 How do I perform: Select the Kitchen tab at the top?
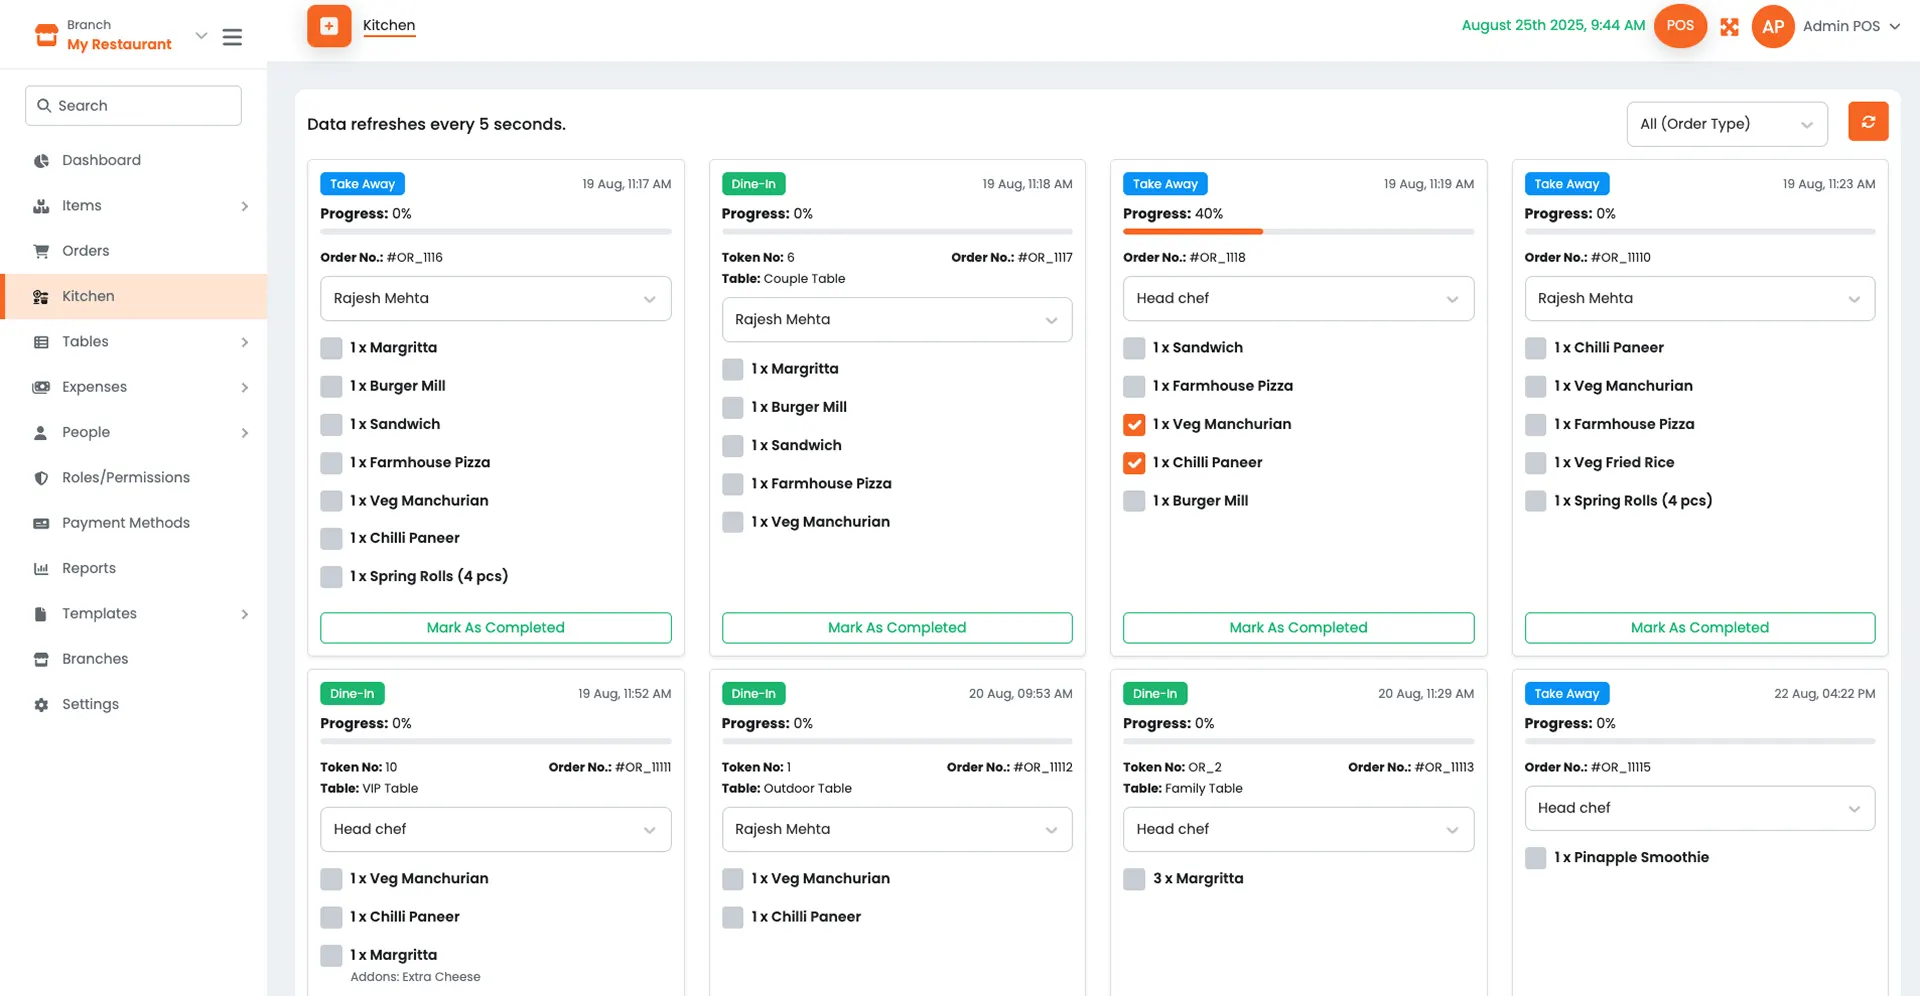(x=388, y=26)
